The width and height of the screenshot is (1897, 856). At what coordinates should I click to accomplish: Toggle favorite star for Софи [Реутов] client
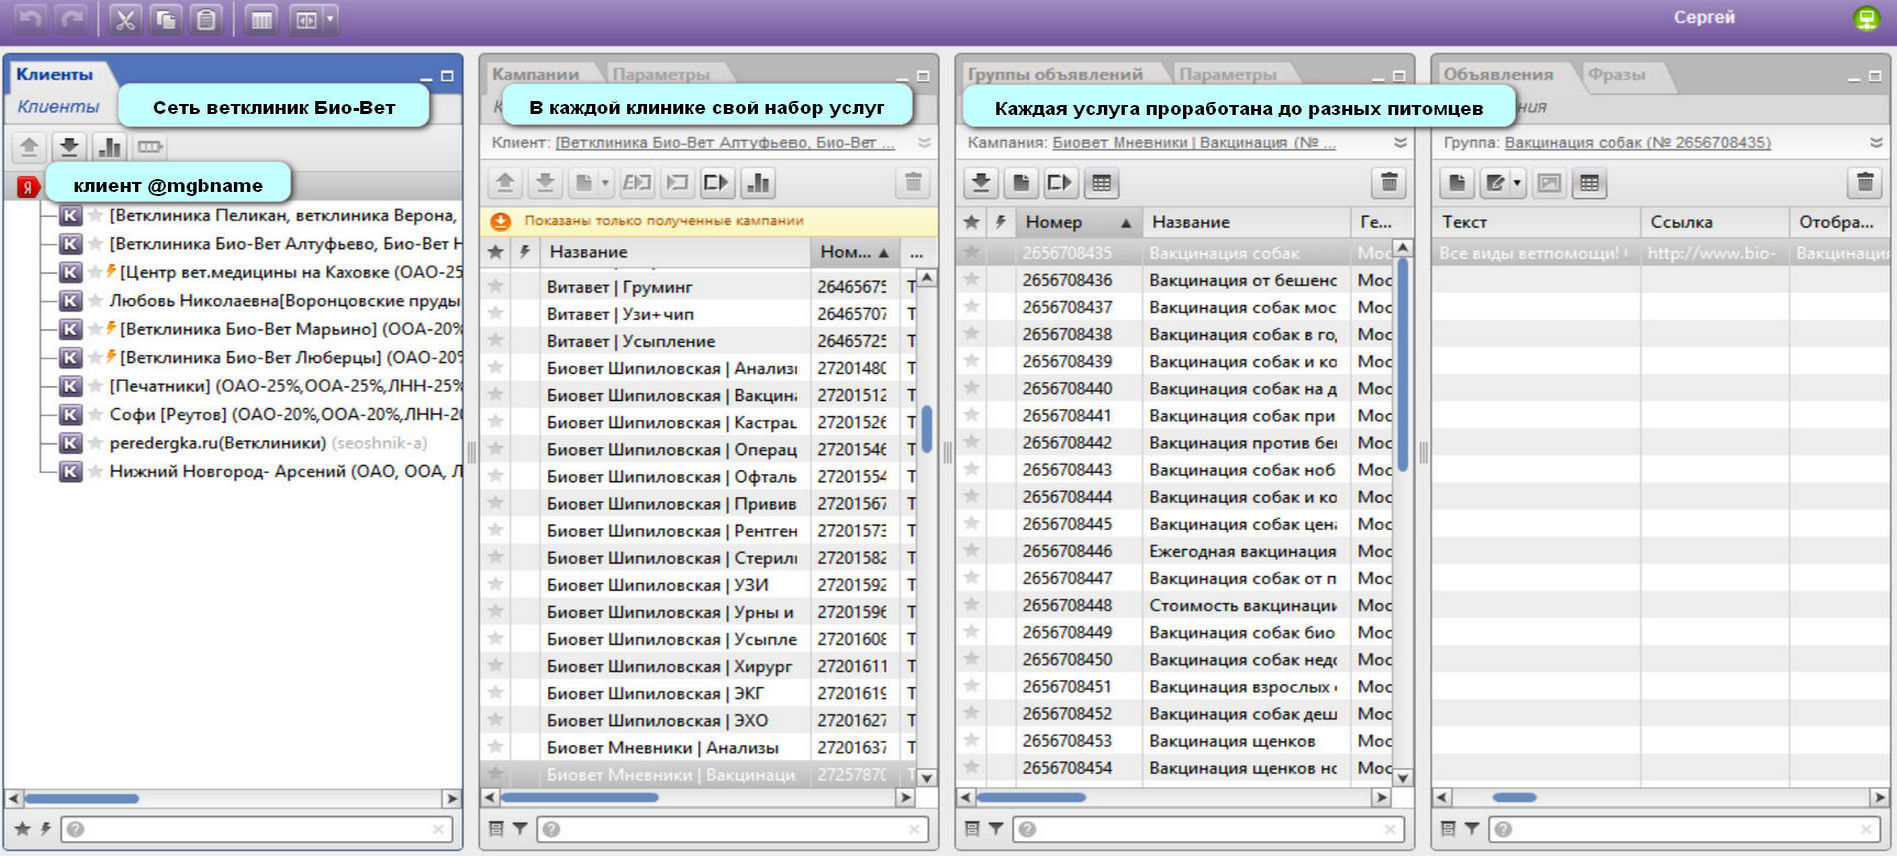[96, 414]
